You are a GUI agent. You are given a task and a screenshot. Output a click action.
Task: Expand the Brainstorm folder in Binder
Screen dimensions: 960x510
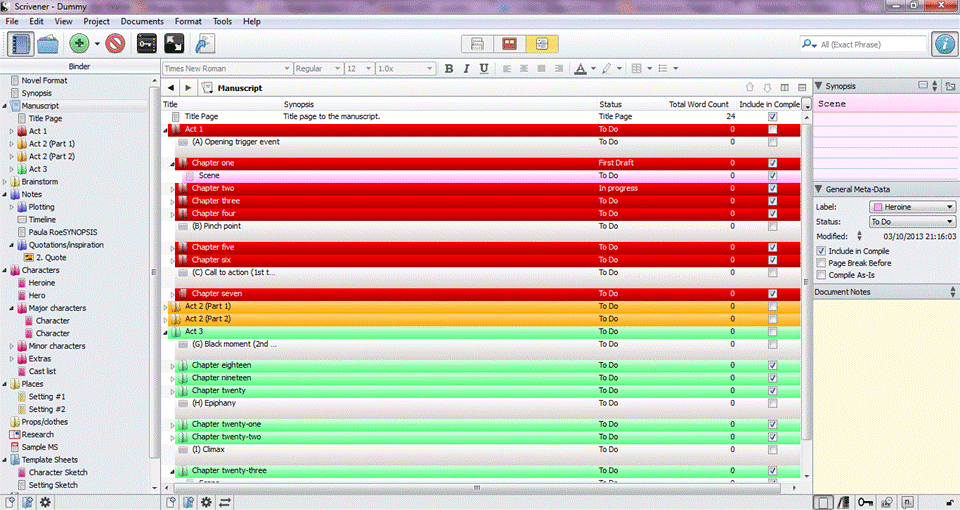(4, 182)
